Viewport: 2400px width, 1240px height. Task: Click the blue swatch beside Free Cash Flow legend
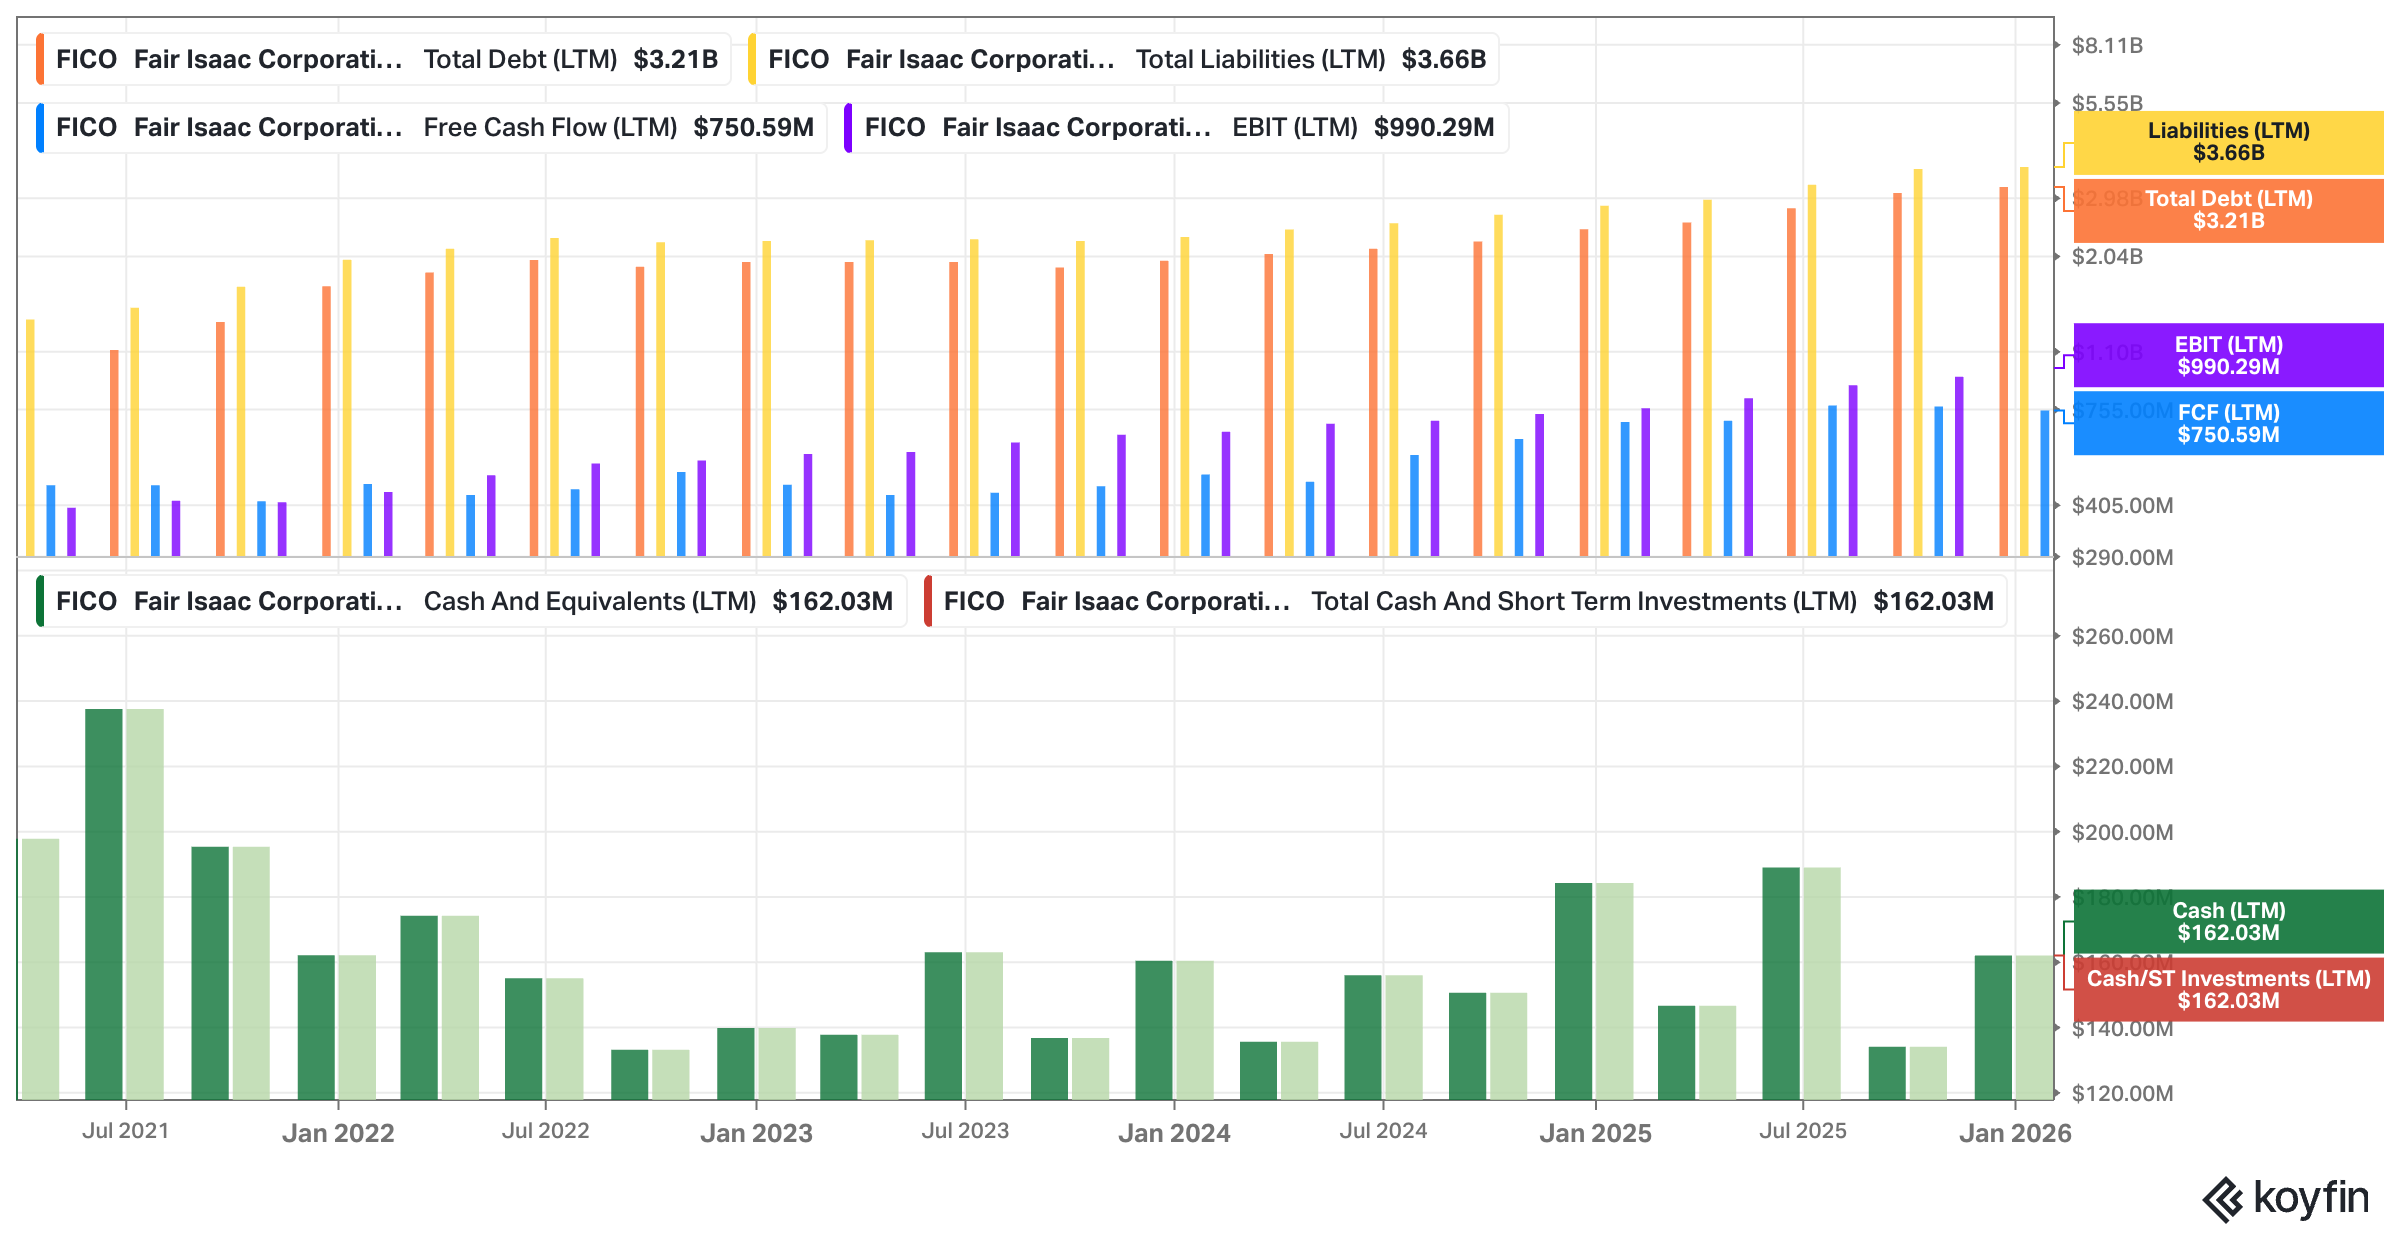(40, 127)
